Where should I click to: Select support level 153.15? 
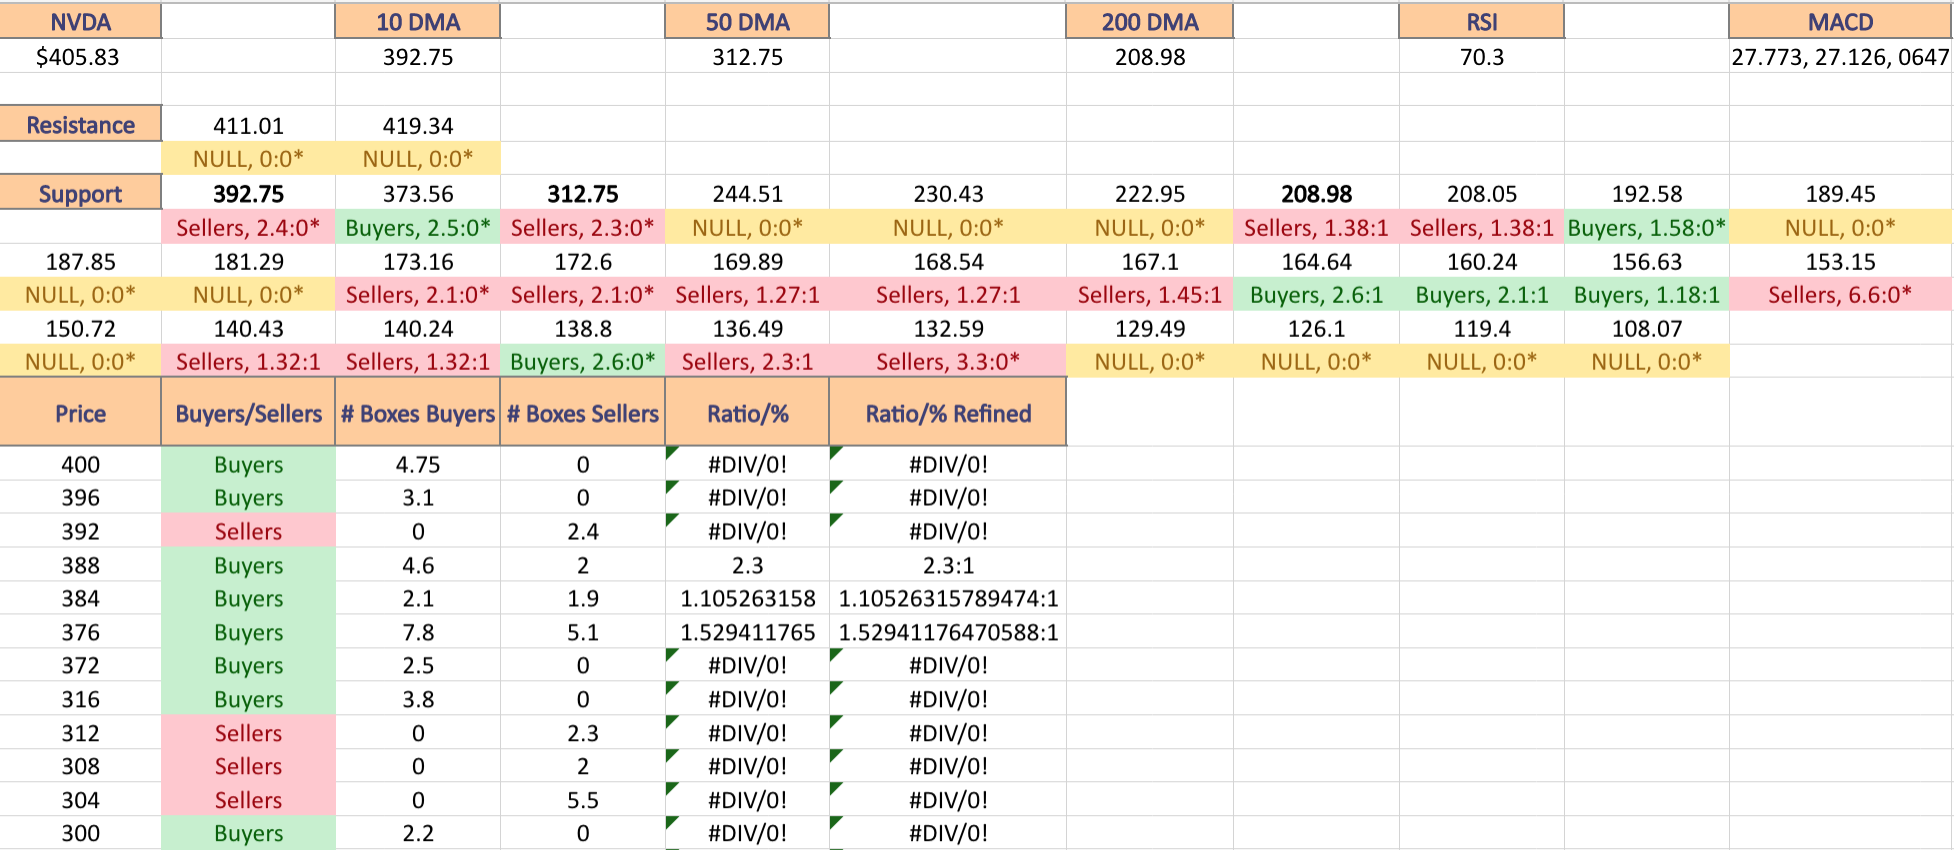point(1840,261)
